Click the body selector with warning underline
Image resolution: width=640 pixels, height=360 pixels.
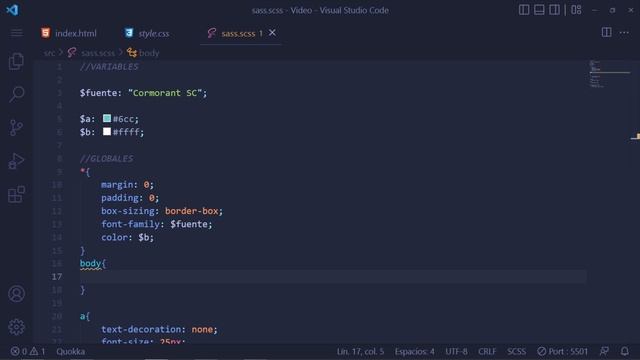point(90,264)
